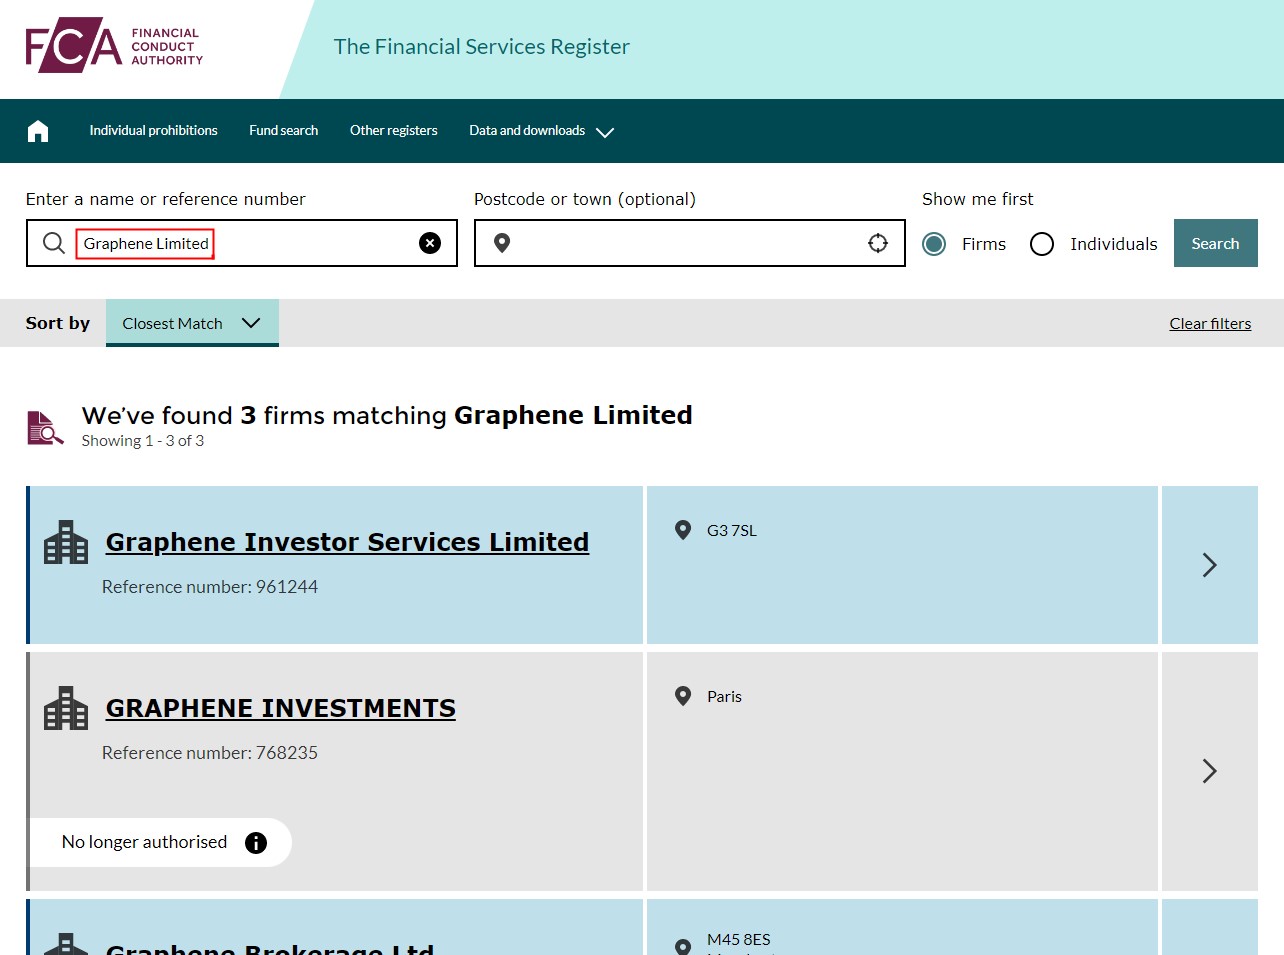
Task: Open the Closest Match sort dropdown
Action: [x=192, y=323]
